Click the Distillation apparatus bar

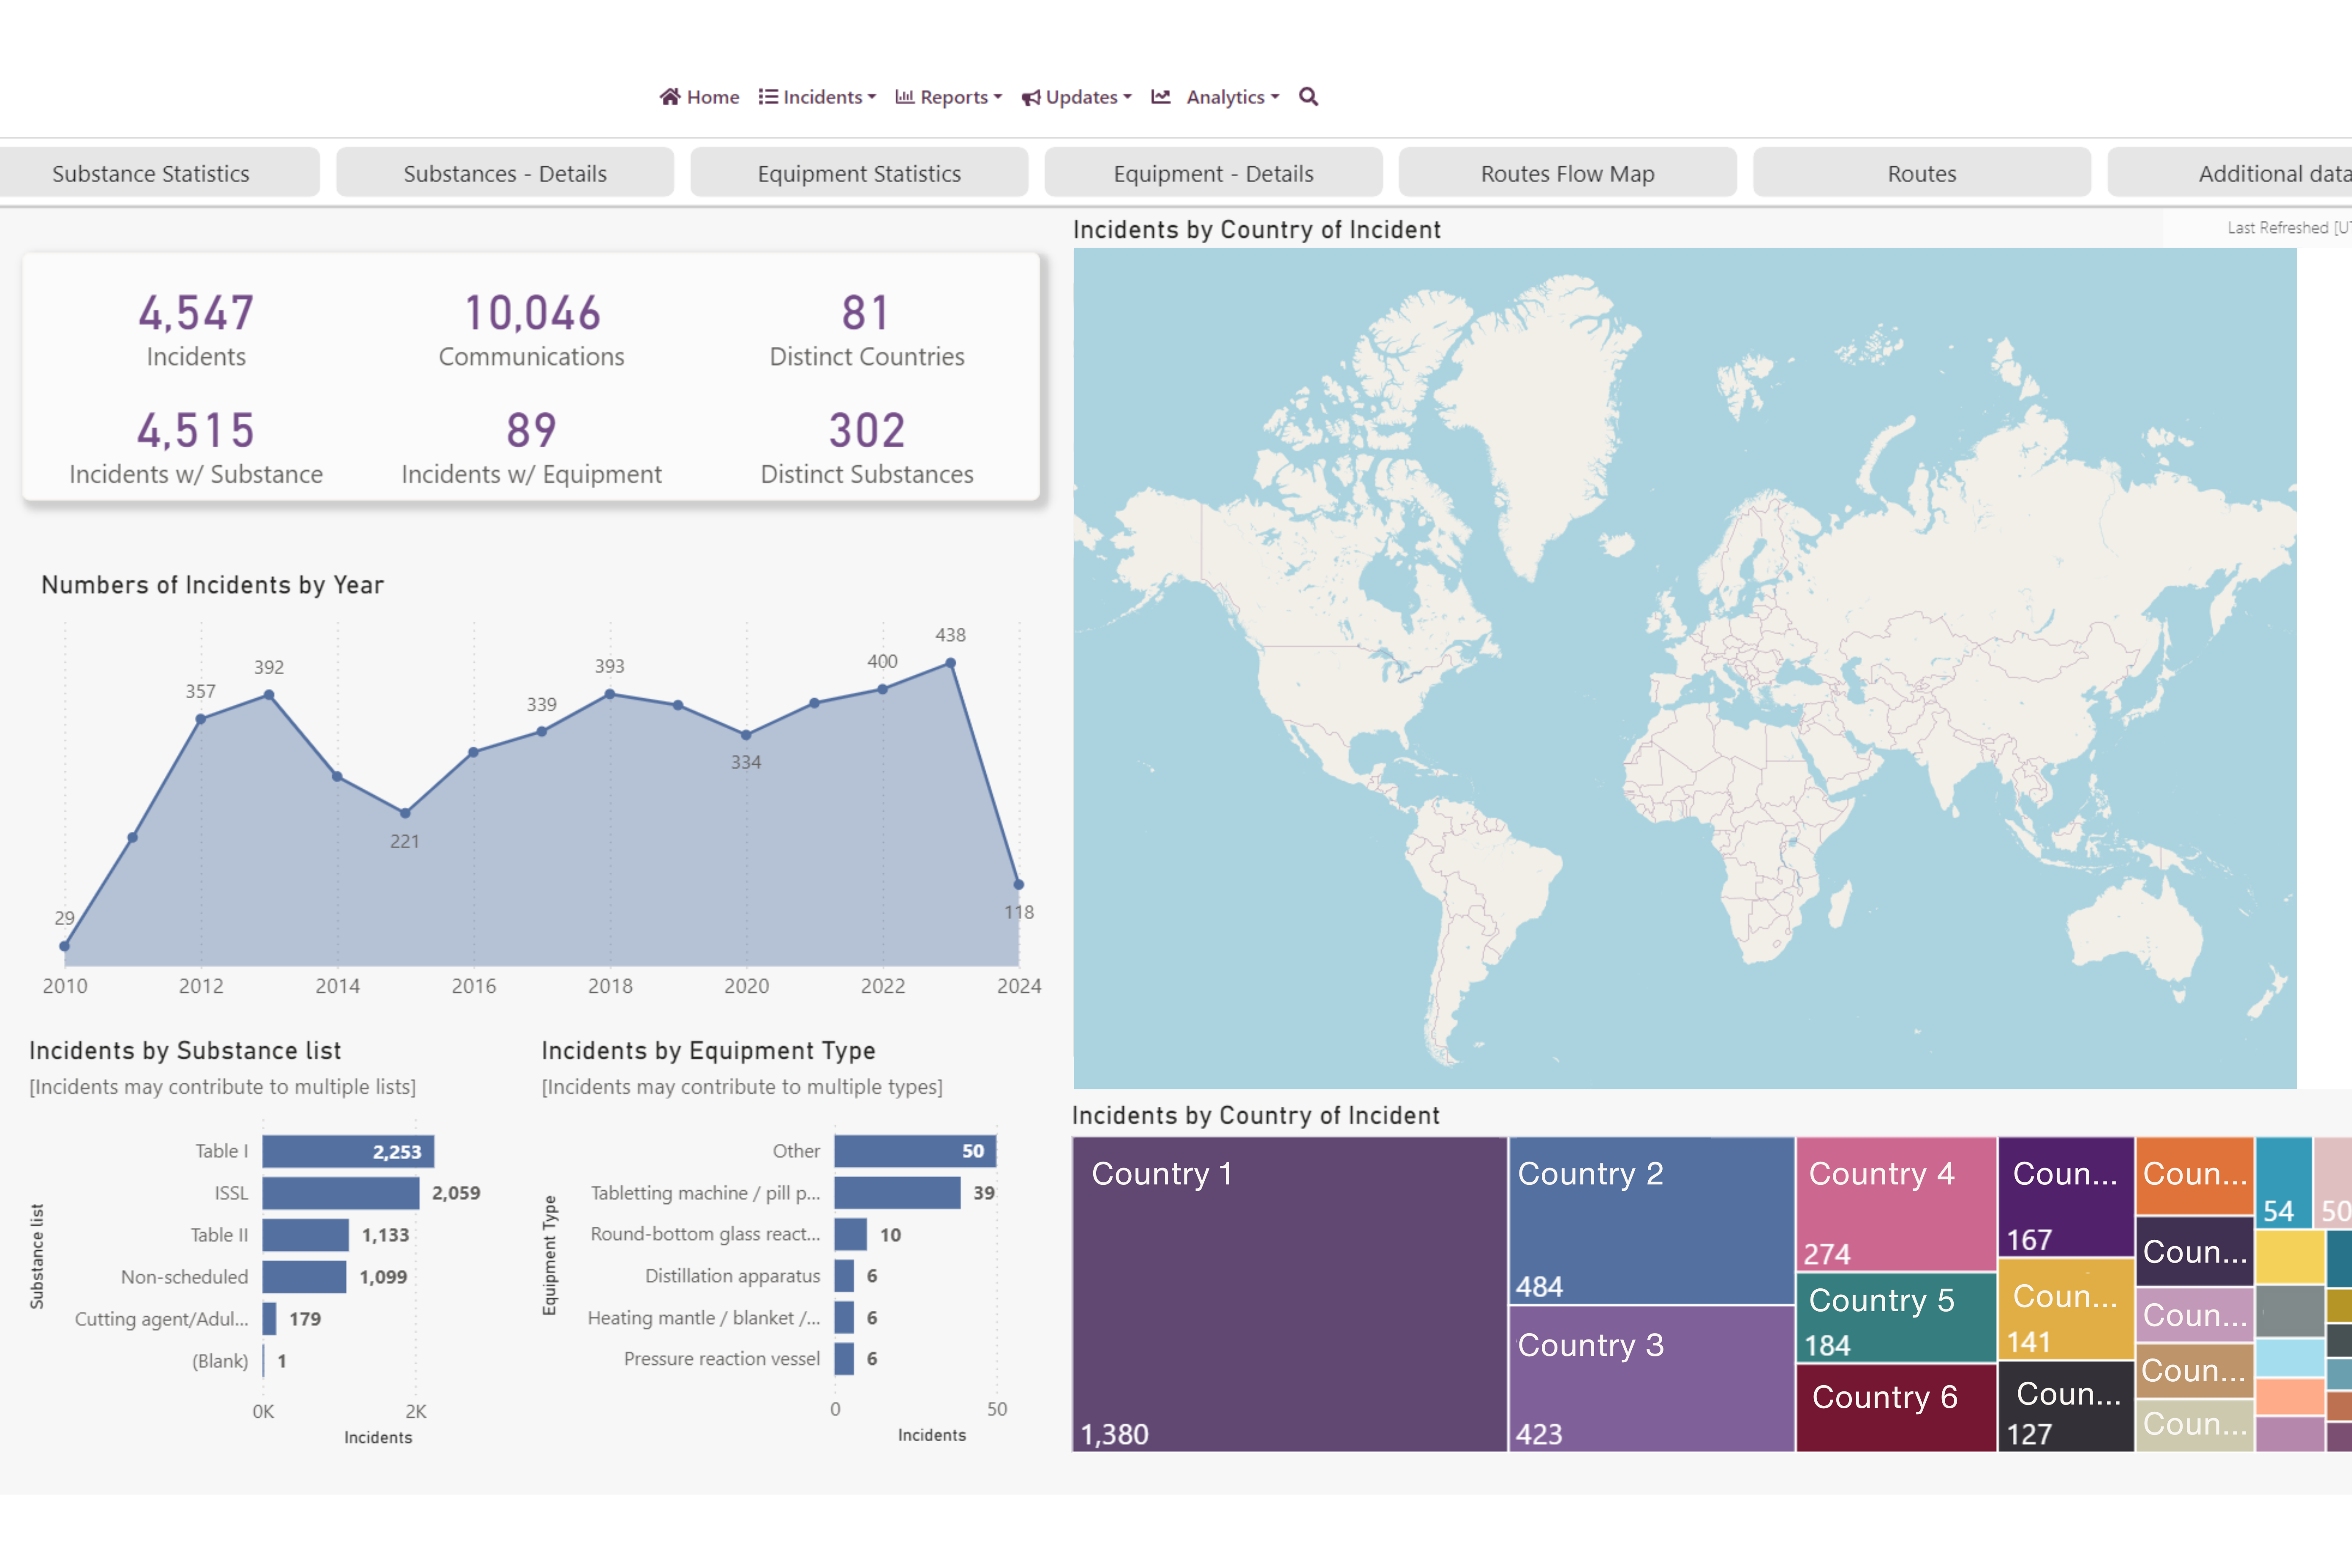point(845,1276)
